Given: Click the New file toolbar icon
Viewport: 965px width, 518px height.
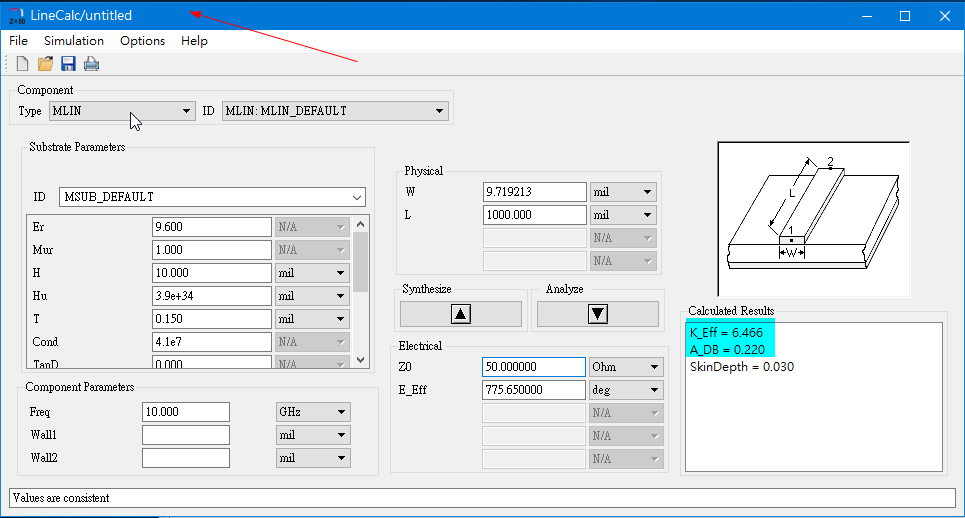Looking at the screenshot, I should [x=23, y=63].
